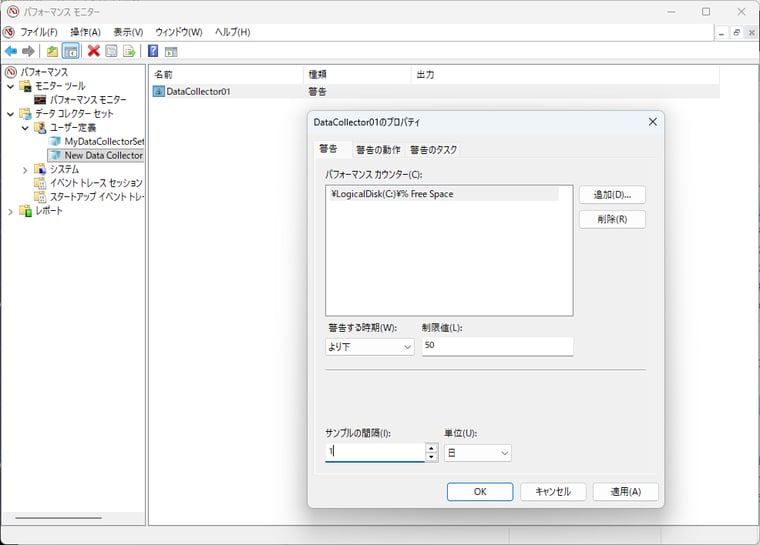This screenshot has width=760, height=545.
Task: Click the Export list toolbar icon
Action: click(x=129, y=51)
